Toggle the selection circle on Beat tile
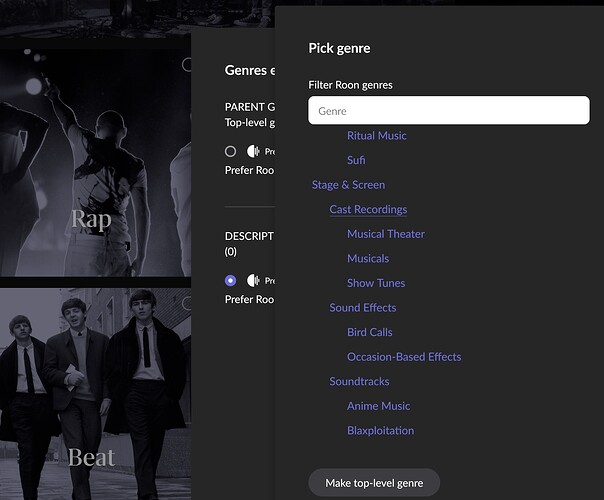 pos(187,303)
